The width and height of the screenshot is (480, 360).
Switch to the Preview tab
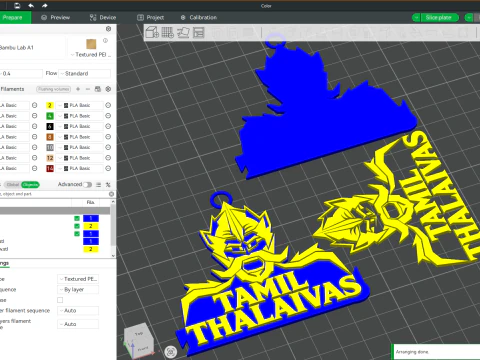(x=55, y=18)
